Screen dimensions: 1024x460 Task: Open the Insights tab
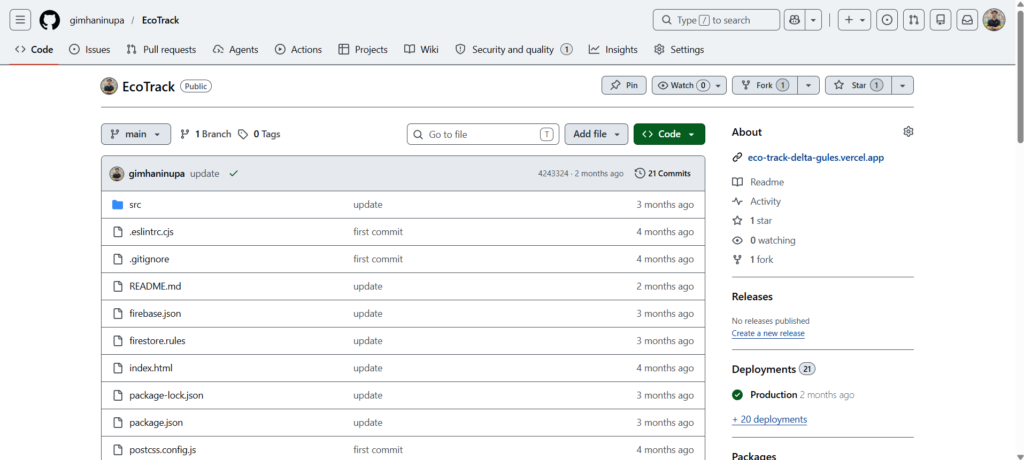tap(613, 50)
